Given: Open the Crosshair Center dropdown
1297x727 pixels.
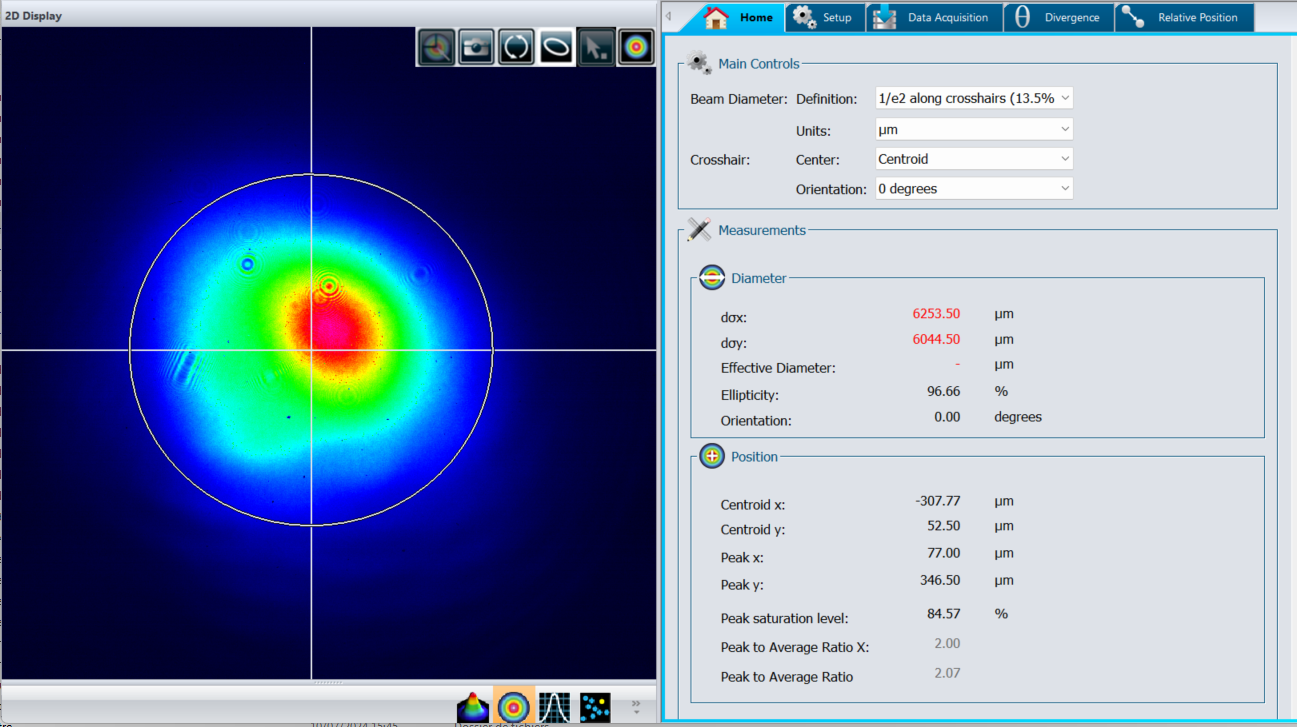Looking at the screenshot, I should click(x=973, y=159).
